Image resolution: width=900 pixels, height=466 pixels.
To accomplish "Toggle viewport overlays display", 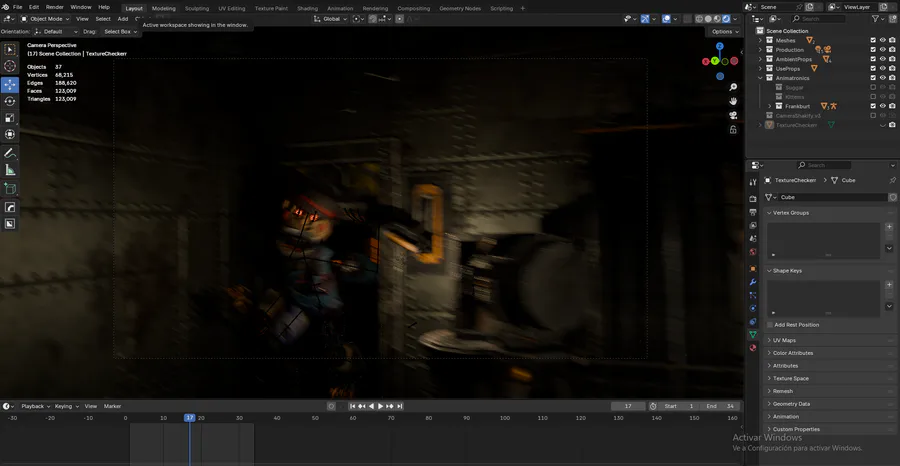I will (x=666, y=19).
